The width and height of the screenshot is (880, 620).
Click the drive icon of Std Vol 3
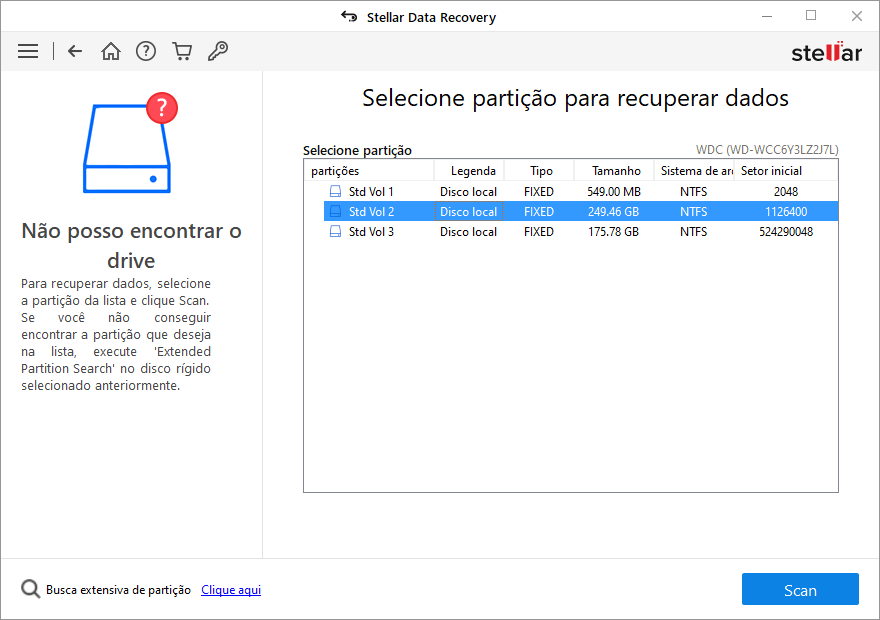click(x=335, y=232)
